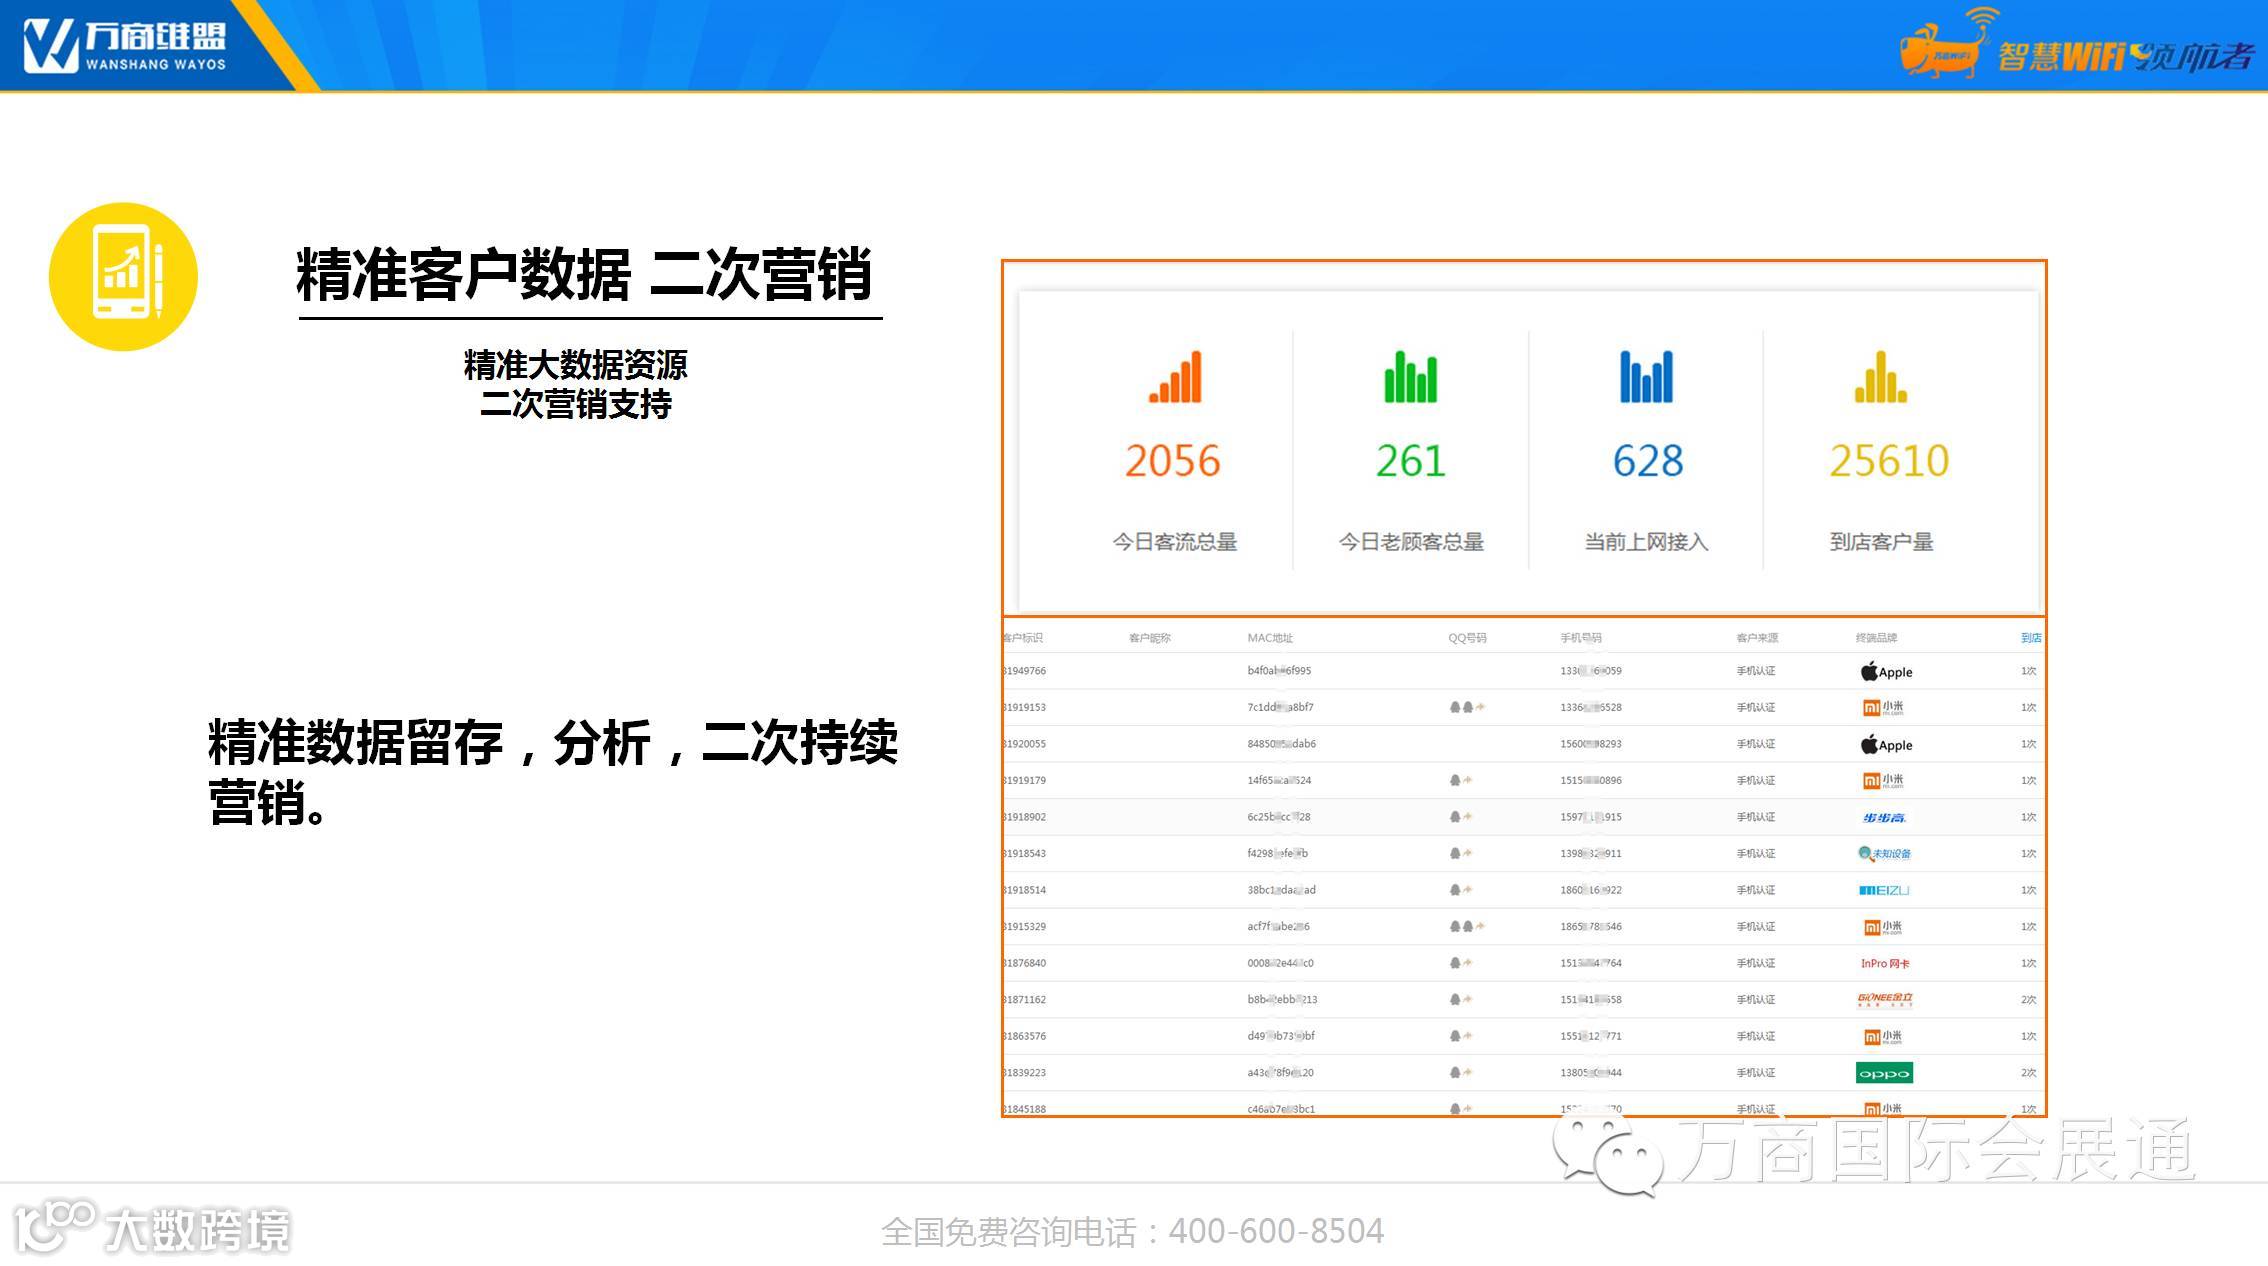Select the 到店客户量 statistic 25610
Screen dimensions: 2268x1266
tap(1888, 461)
